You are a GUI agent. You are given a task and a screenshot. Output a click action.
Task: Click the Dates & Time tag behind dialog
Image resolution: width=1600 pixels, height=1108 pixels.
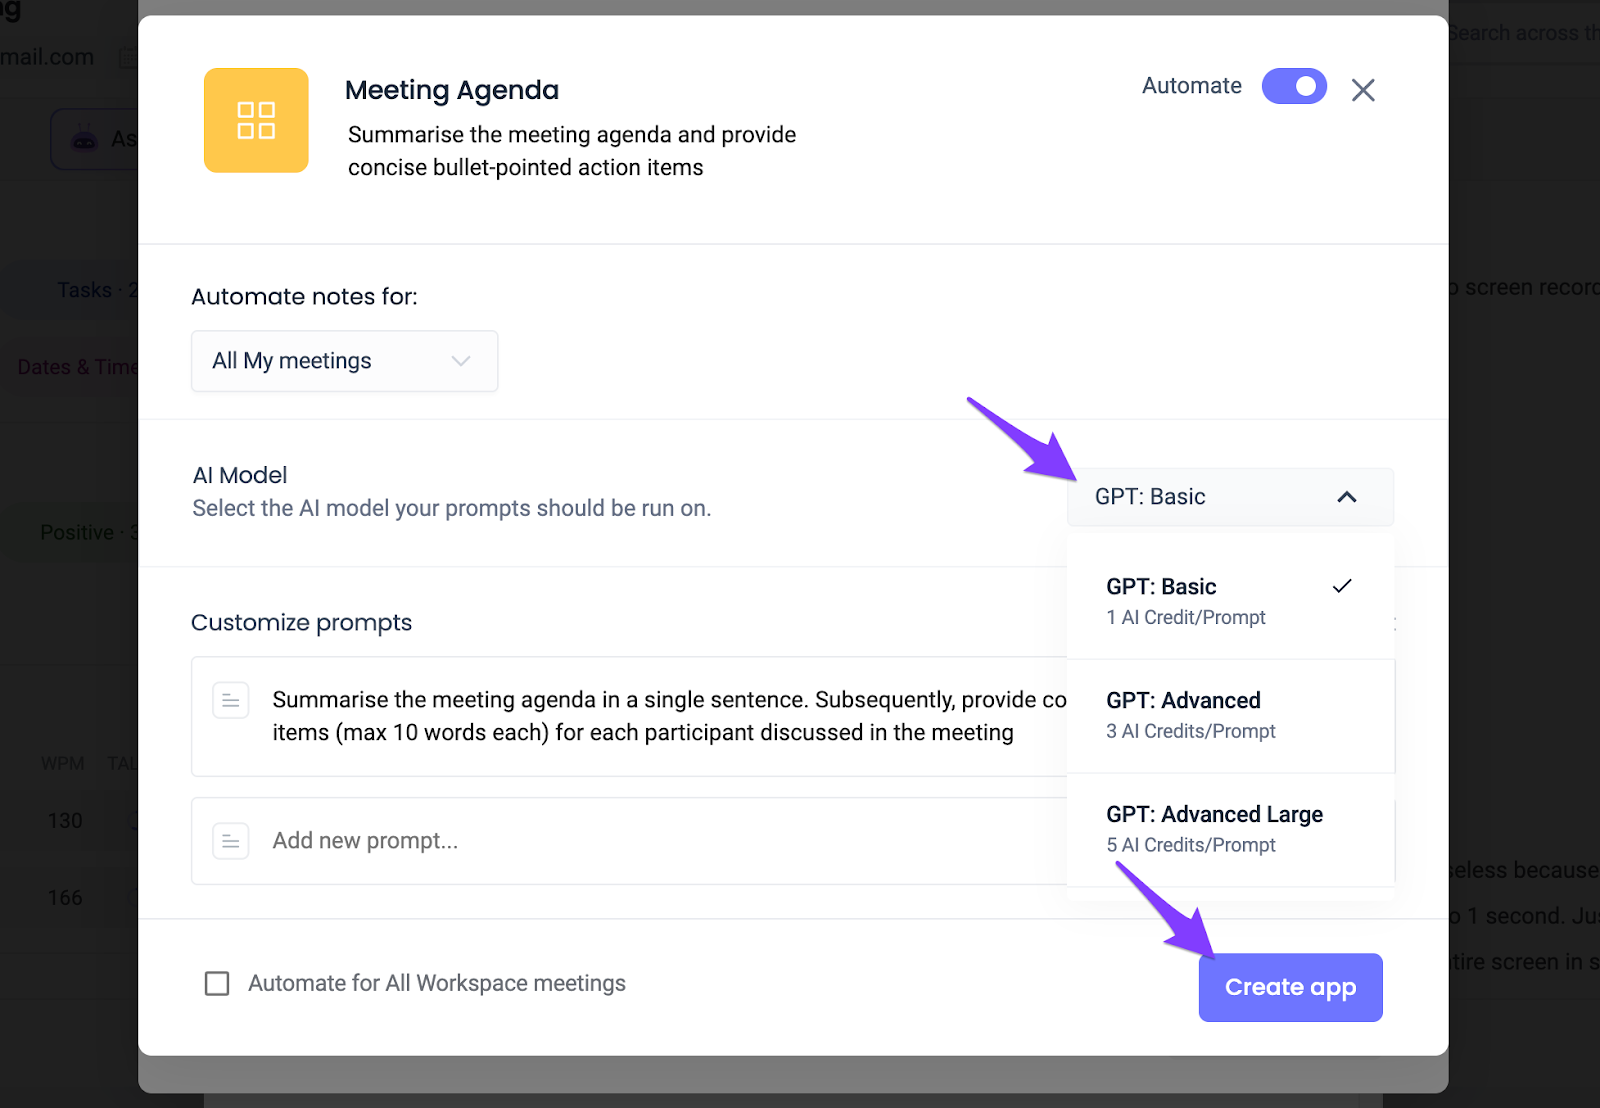tap(77, 367)
